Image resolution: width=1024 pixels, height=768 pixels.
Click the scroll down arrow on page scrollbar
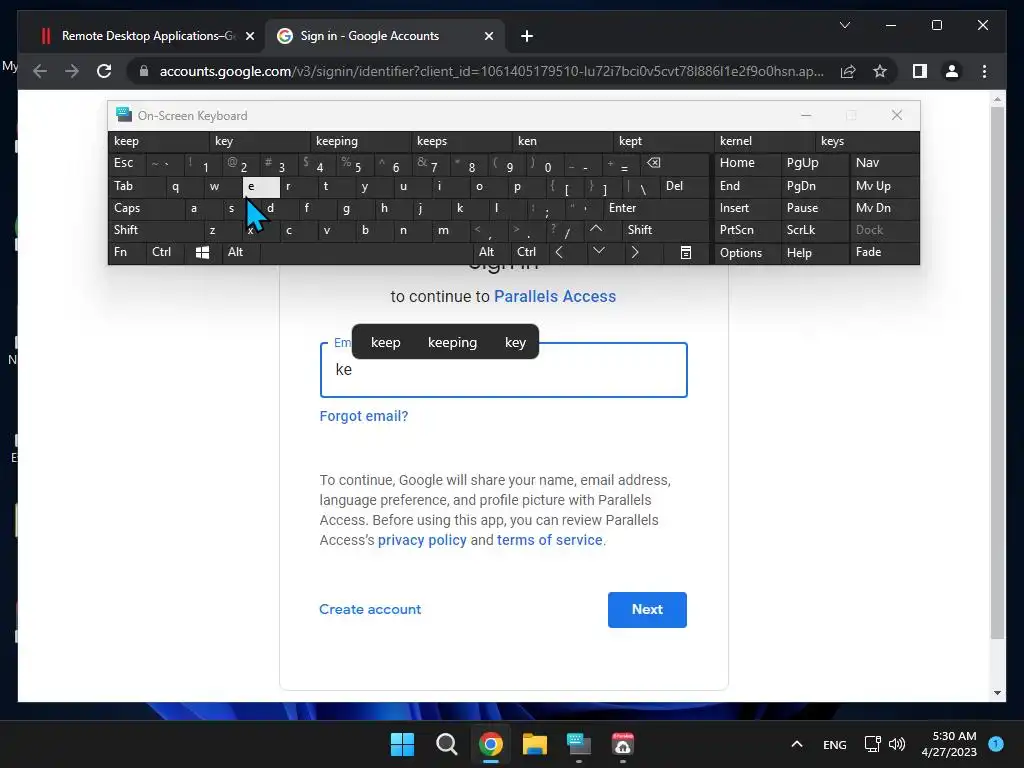click(x=997, y=693)
